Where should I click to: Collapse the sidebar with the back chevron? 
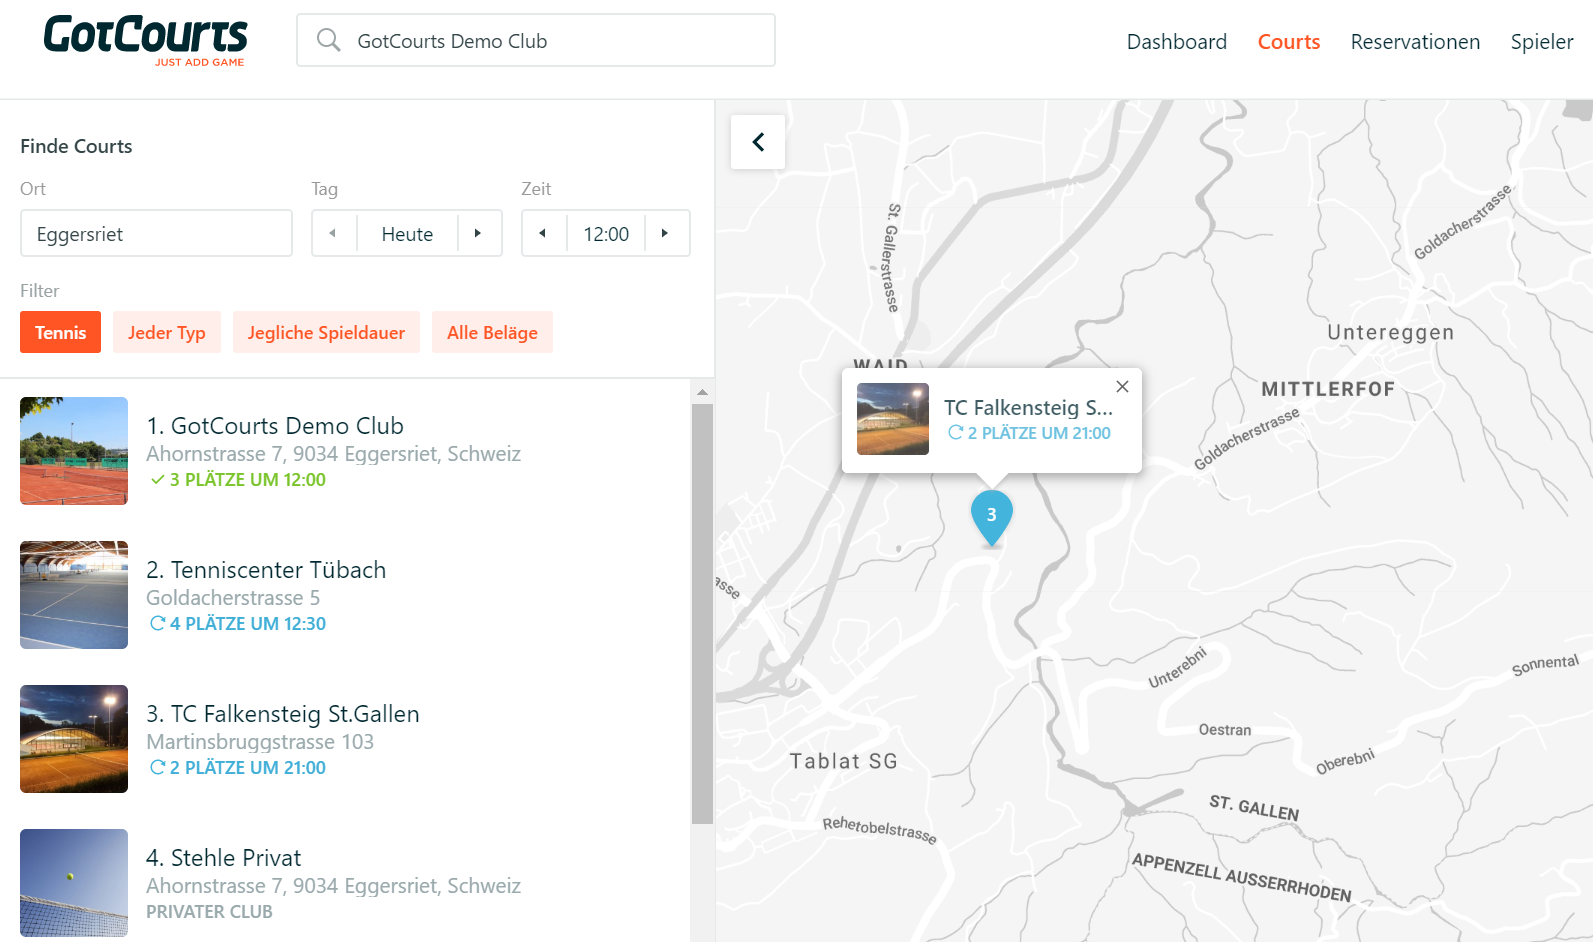tap(758, 142)
